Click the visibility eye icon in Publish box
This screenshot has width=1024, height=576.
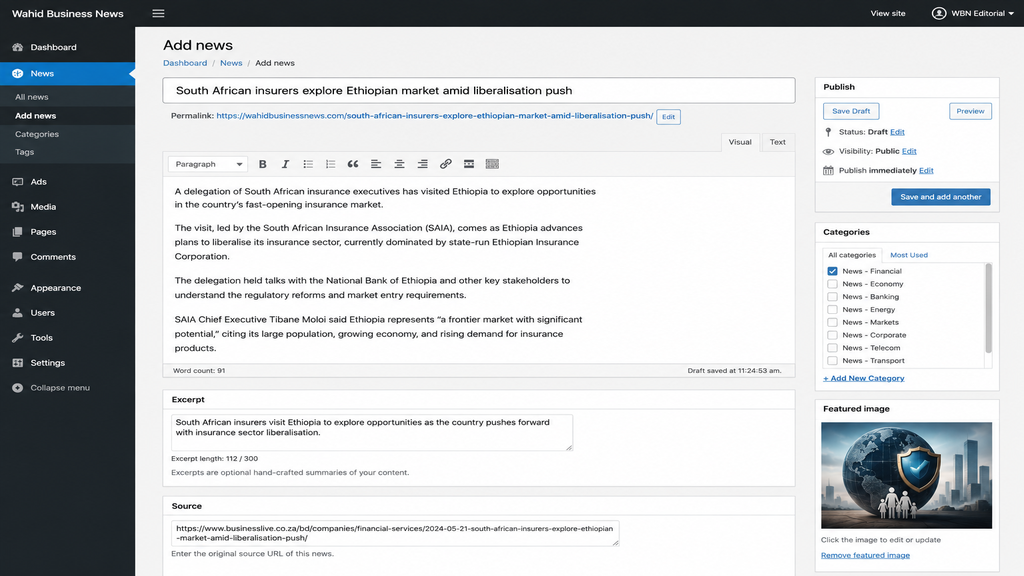(828, 152)
